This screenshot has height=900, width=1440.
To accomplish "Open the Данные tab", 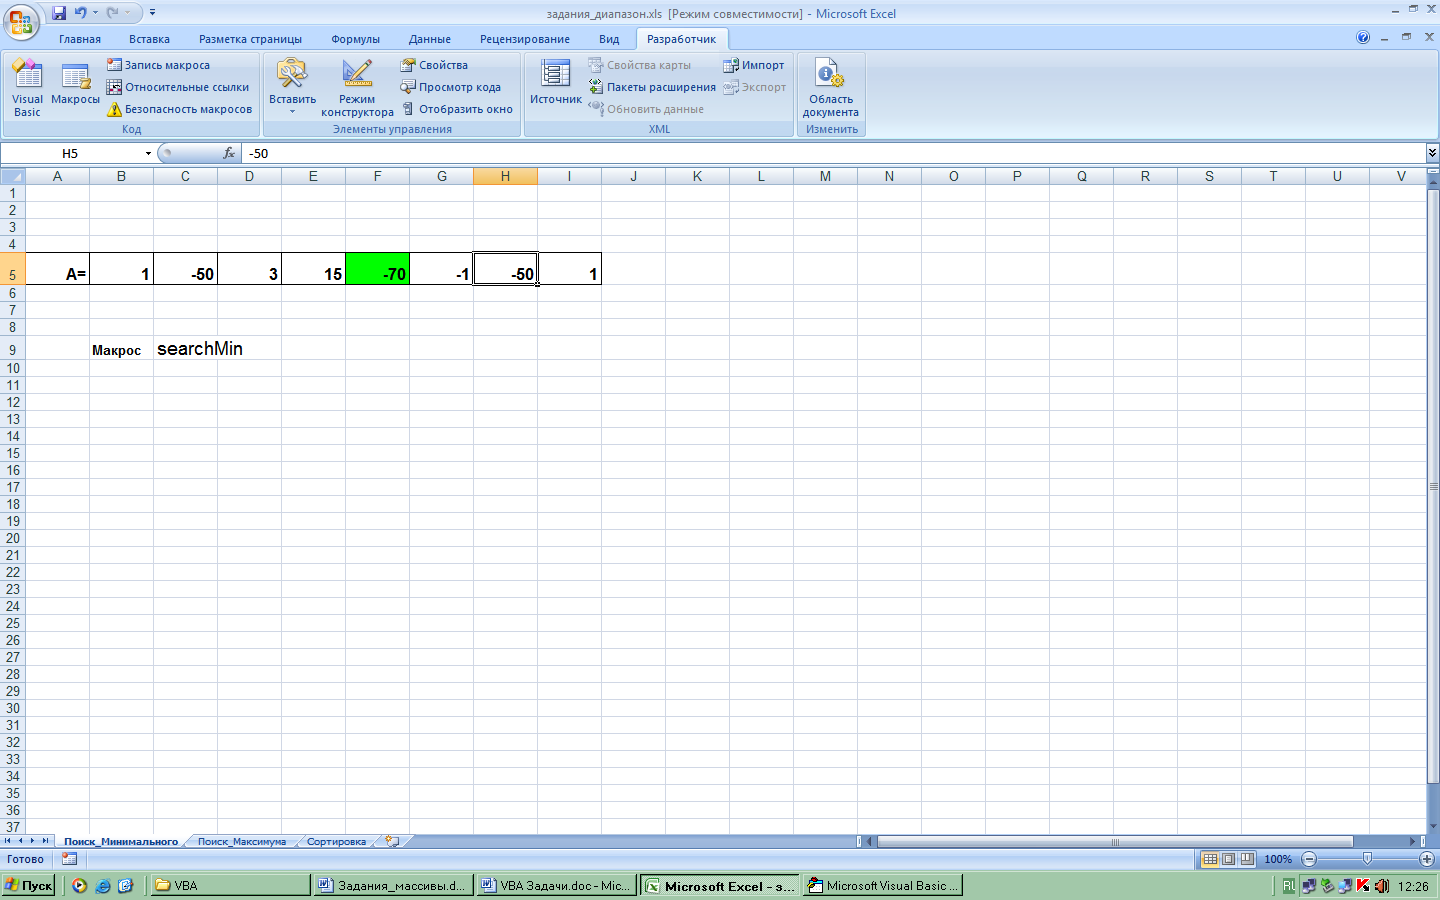I will click(x=429, y=39).
